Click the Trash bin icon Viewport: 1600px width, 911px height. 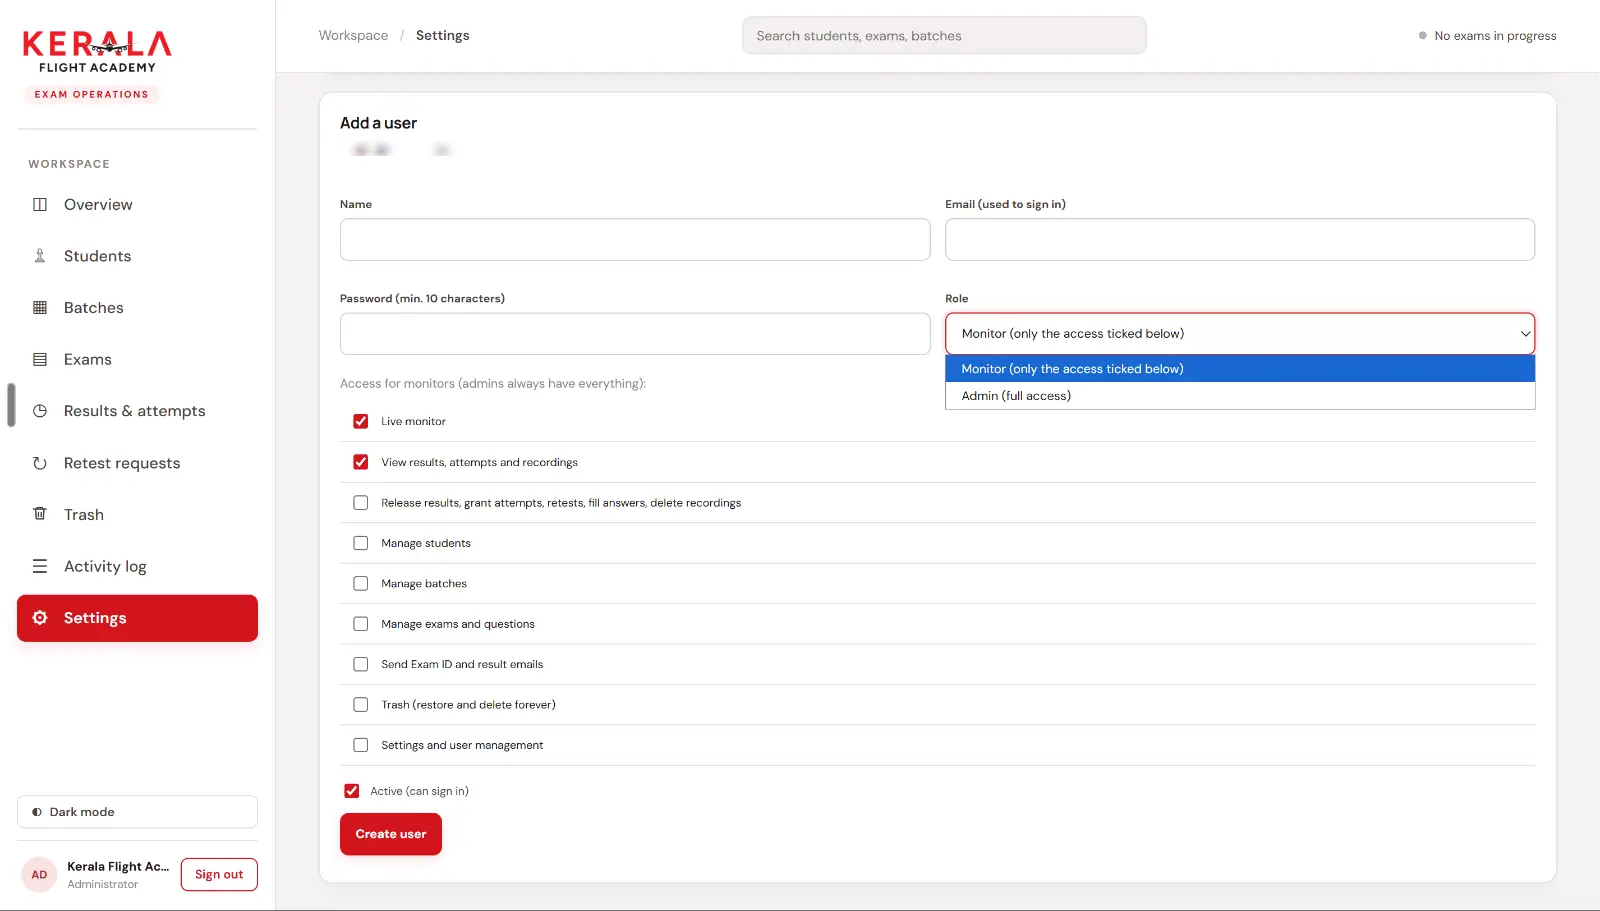coord(40,514)
